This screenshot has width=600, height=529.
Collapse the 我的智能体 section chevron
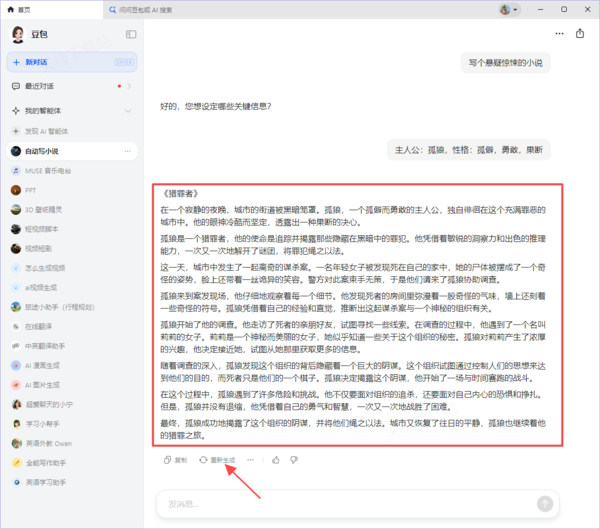coord(129,111)
